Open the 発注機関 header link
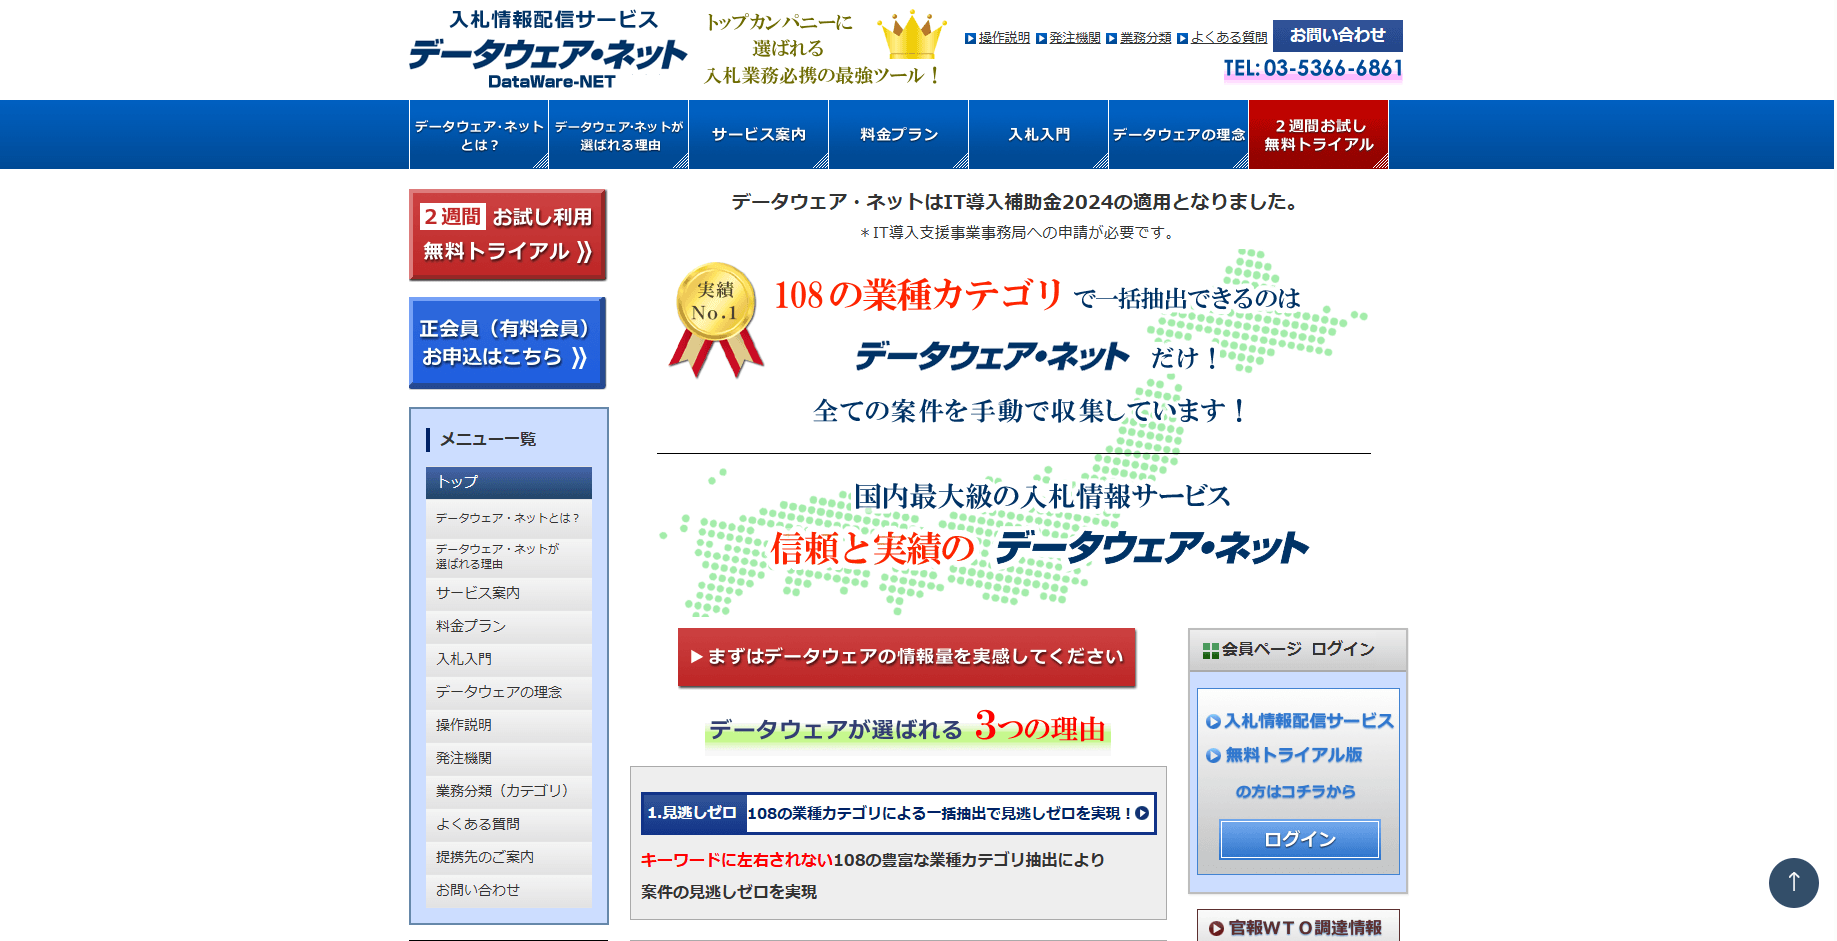Viewport: 1837px width, 941px height. pos(1074,38)
